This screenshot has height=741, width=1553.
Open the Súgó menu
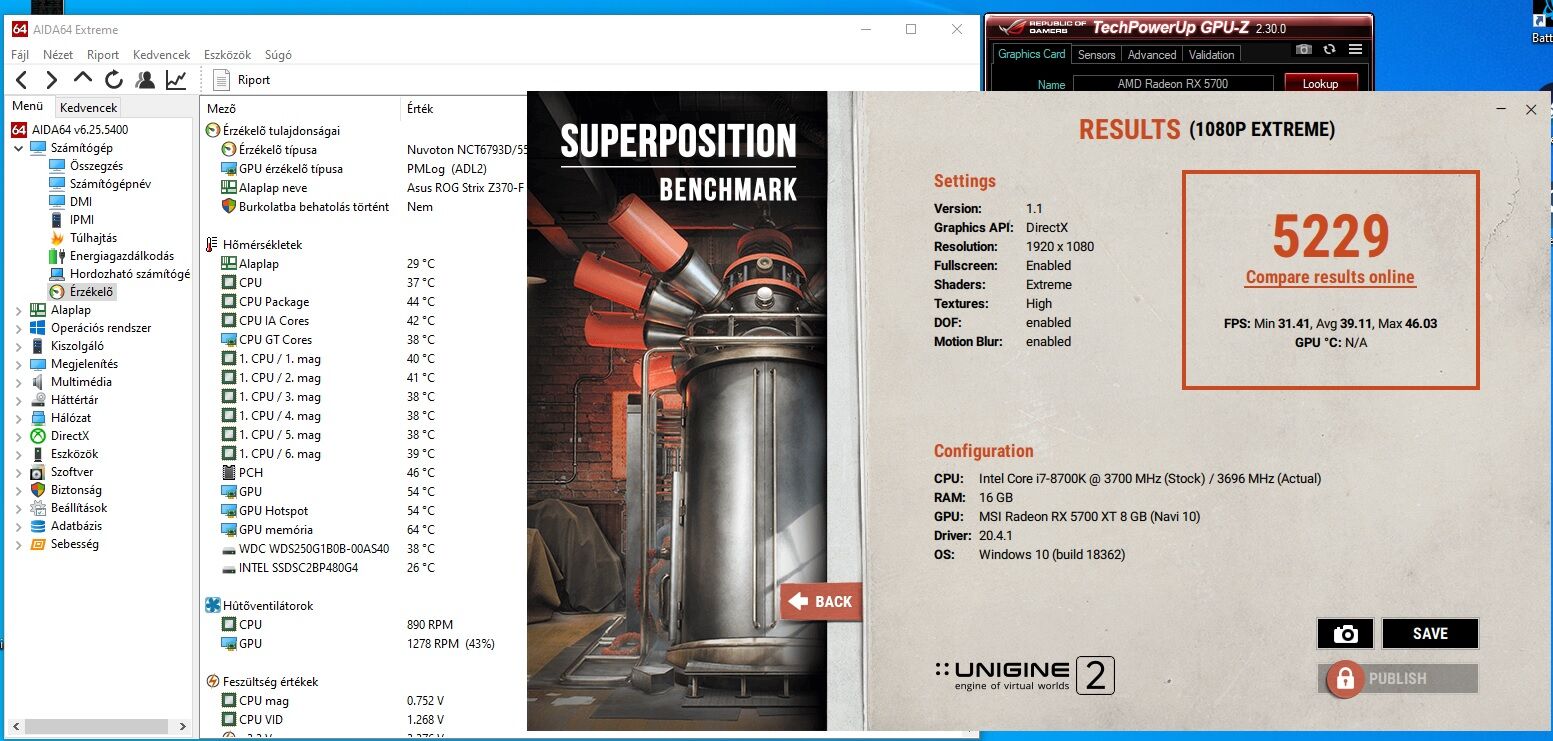278,55
